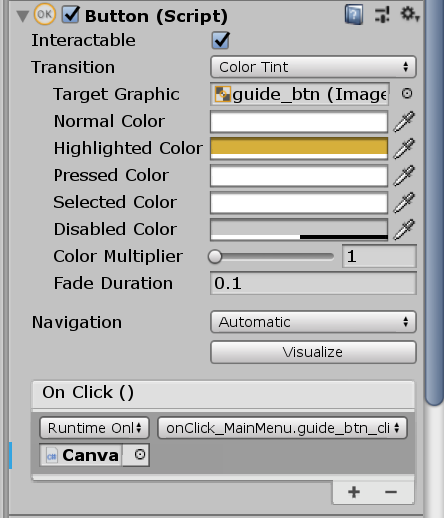Open the Transition Color Tint dropdown
Screen dimensions: 444x518
coord(313,67)
